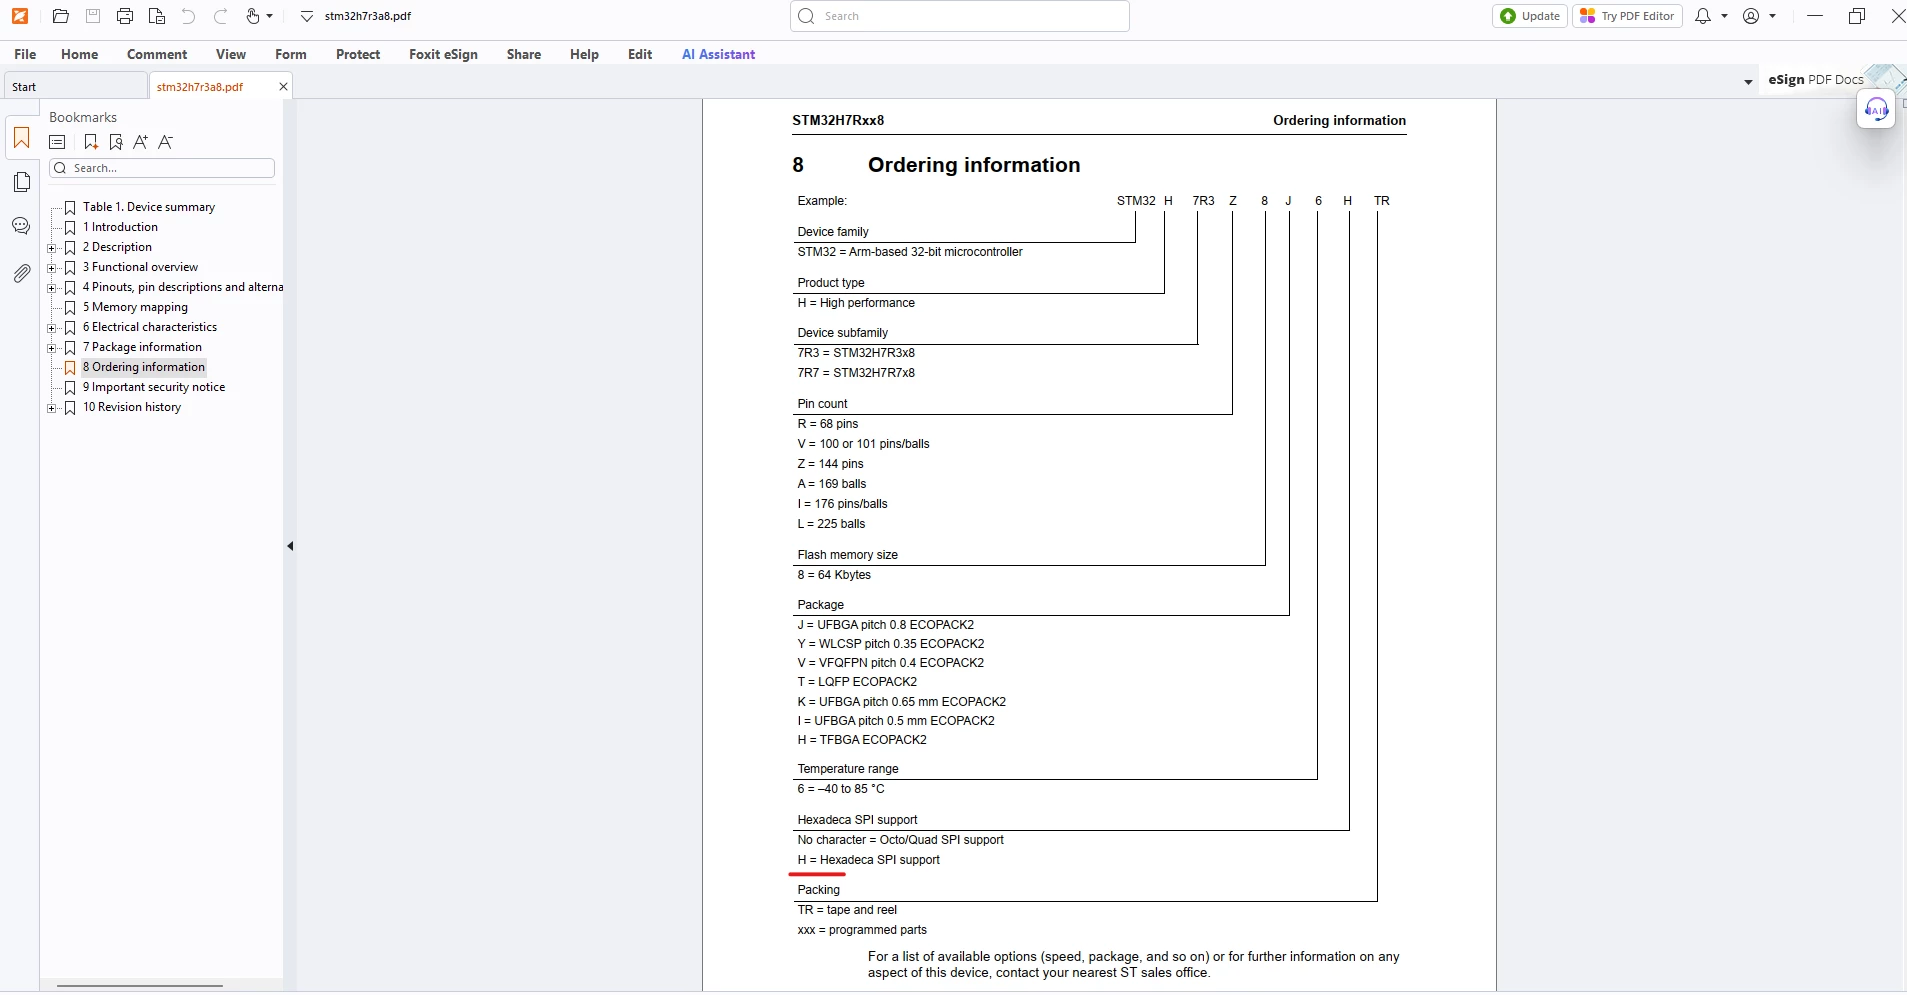Open the AI Assistant tab
The image size is (1907, 995).
[x=718, y=54]
